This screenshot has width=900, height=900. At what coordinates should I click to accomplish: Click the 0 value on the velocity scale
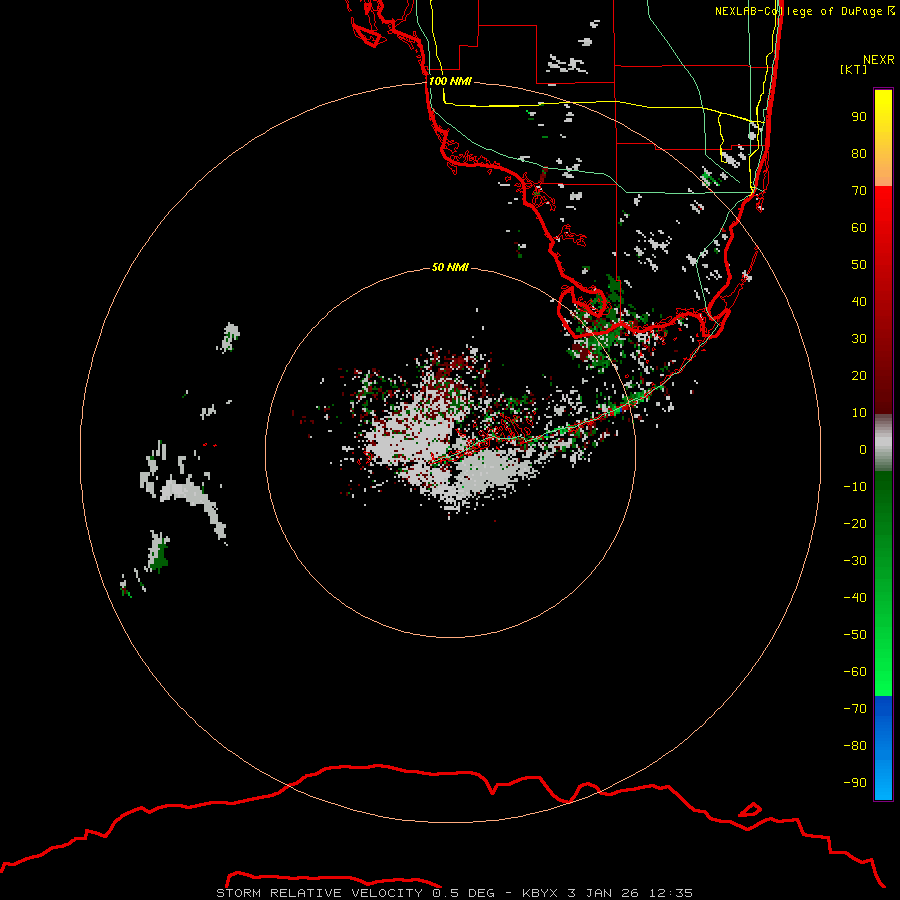pyautogui.click(x=863, y=449)
